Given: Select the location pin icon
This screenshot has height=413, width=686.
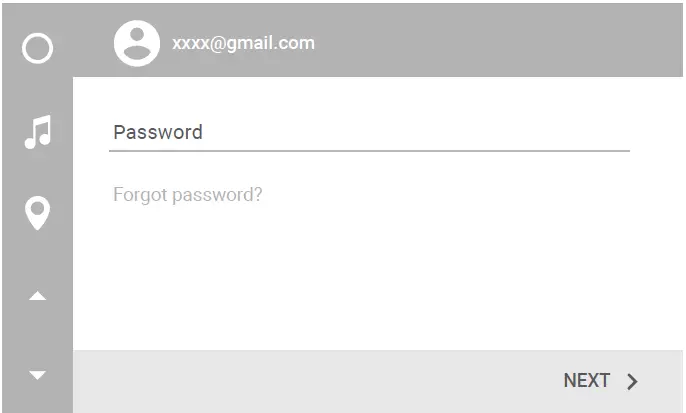Looking at the screenshot, I should click(x=37, y=212).
